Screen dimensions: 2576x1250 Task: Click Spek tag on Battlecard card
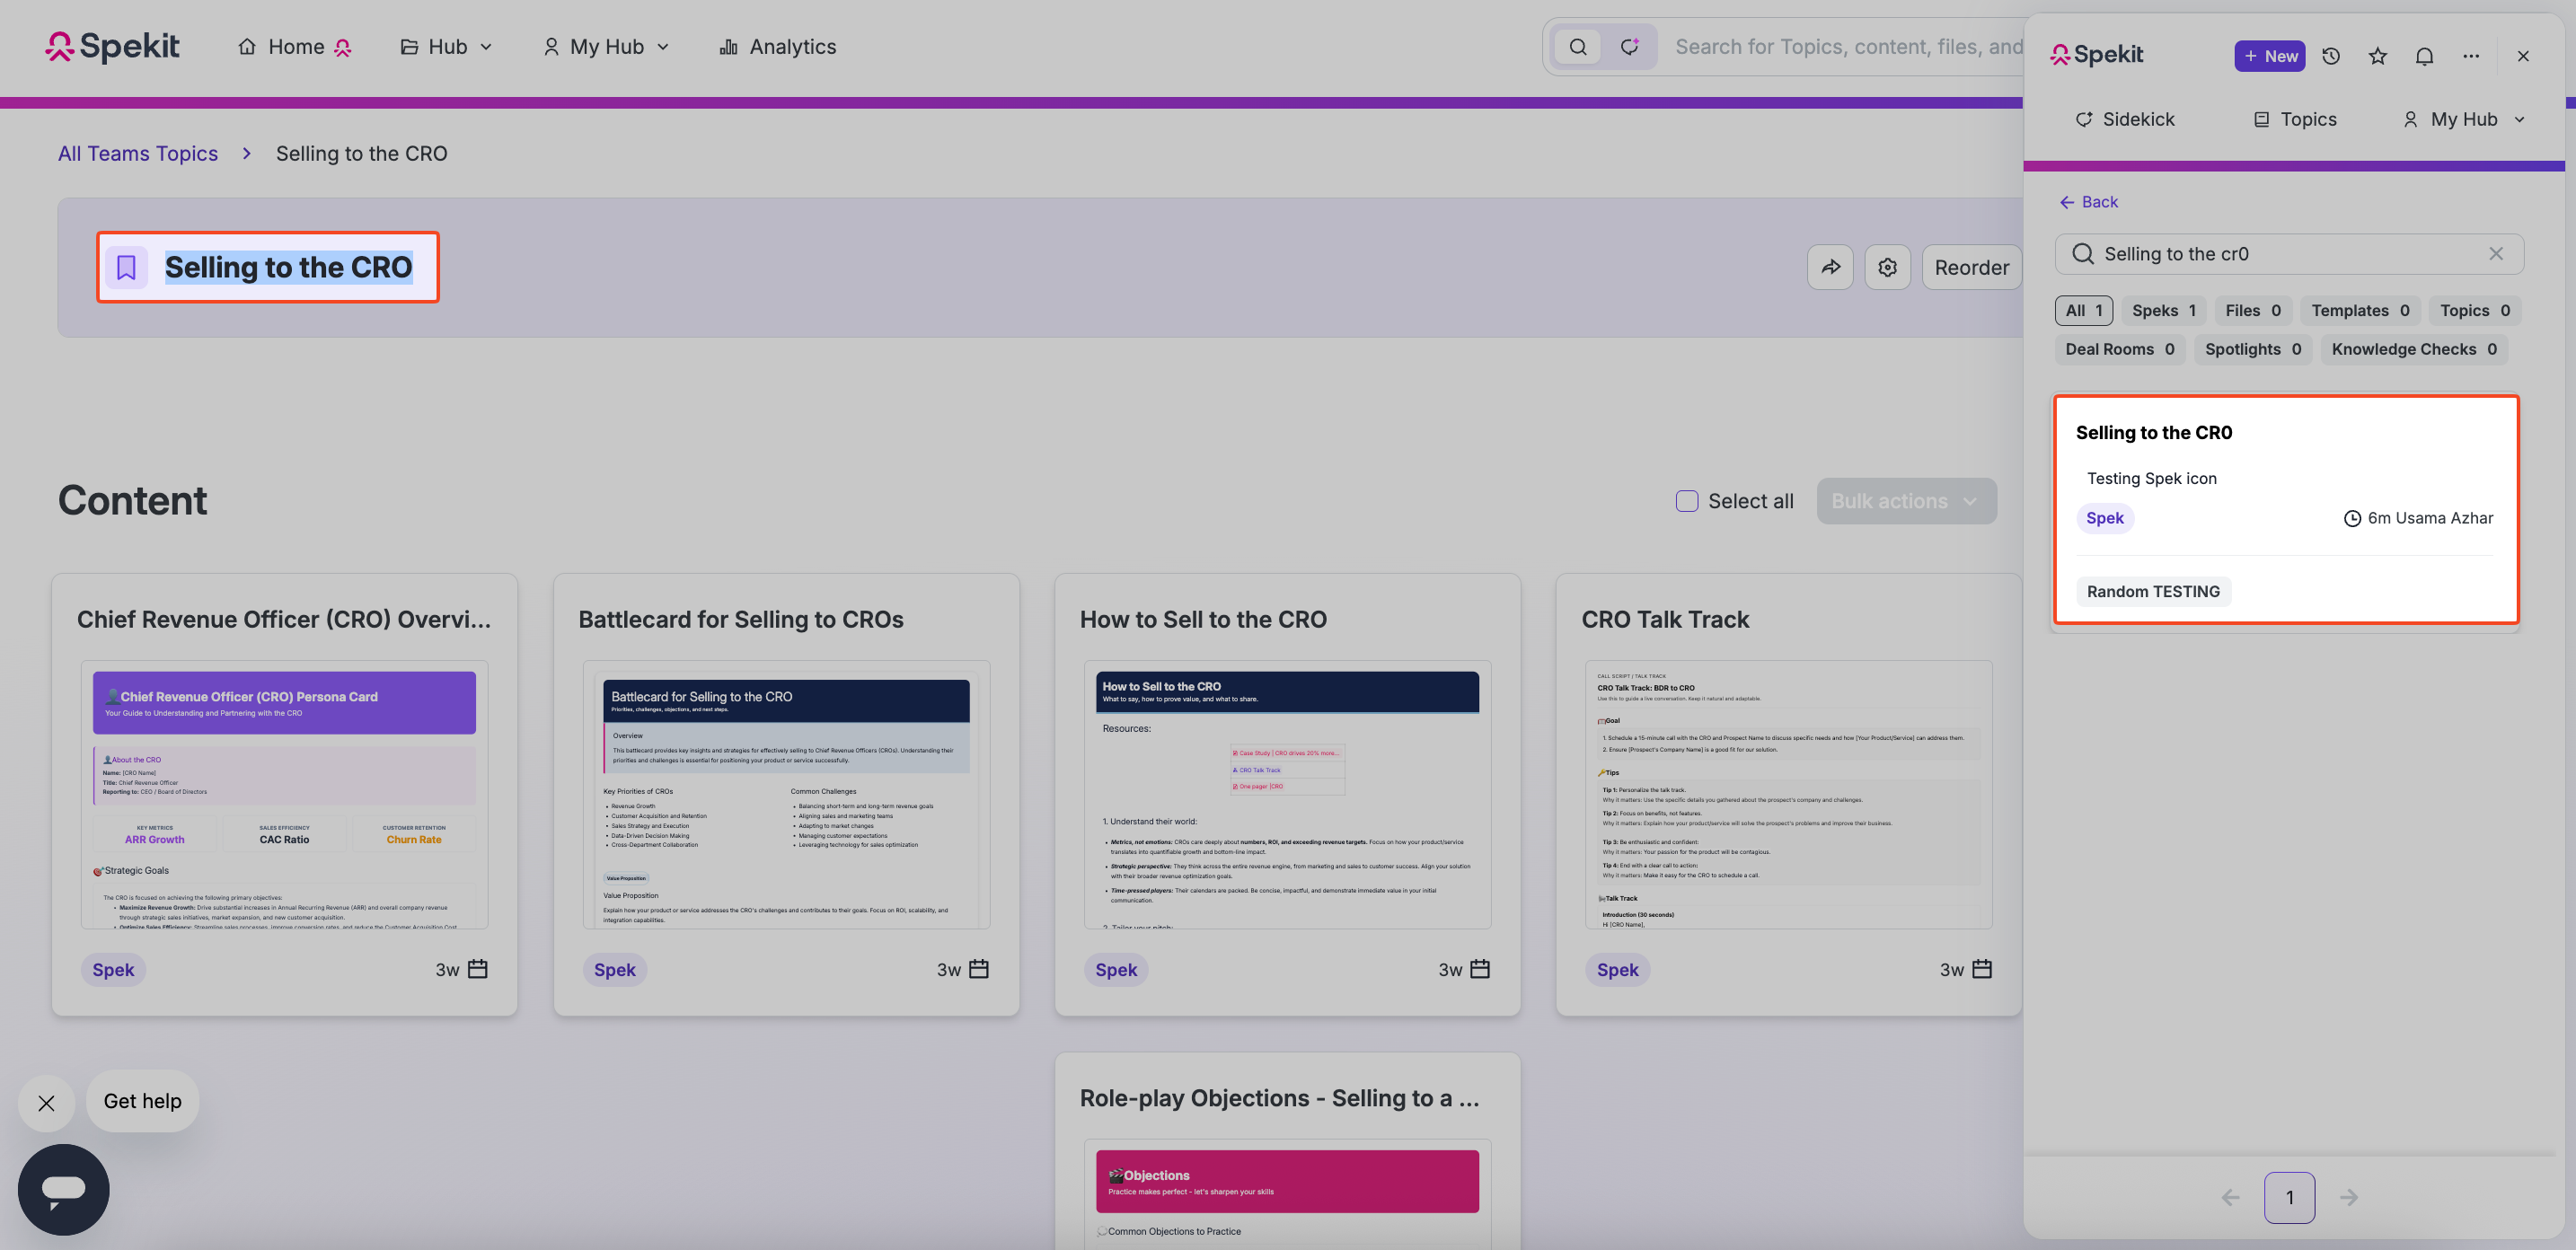pyautogui.click(x=615, y=970)
